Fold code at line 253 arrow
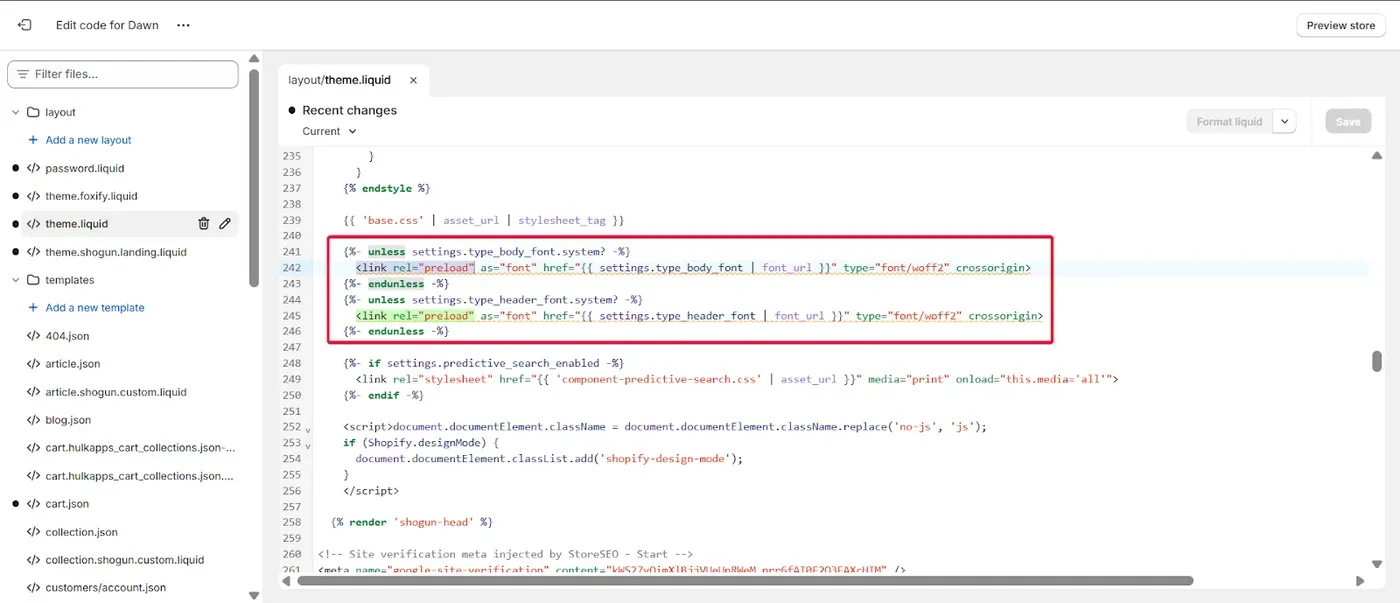Viewport: 1400px width, 603px height. coord(307,444)
